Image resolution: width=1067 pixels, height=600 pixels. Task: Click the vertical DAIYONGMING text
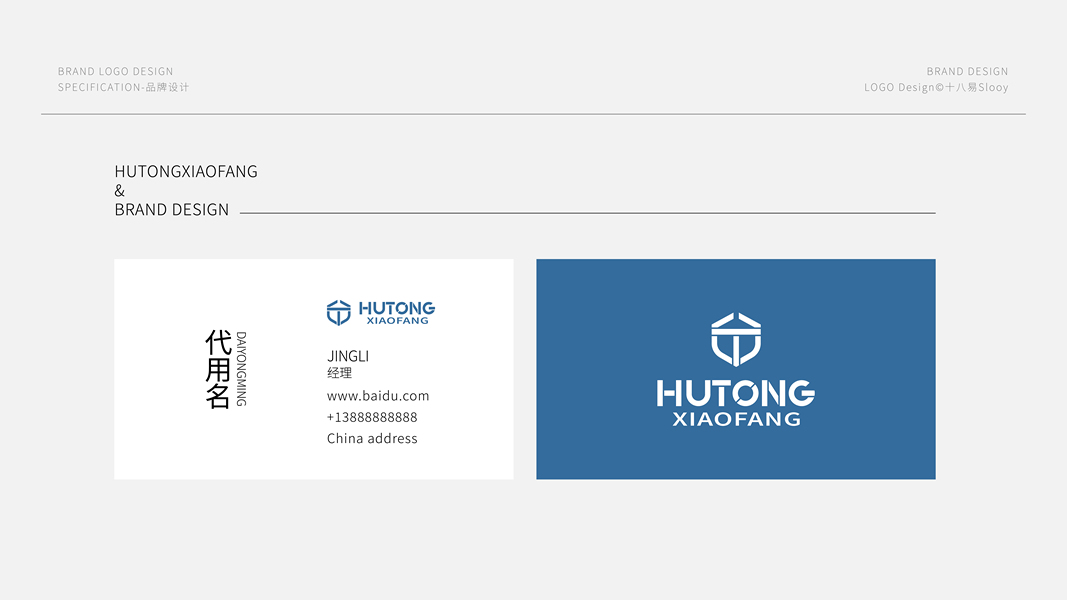[x=241, y=369]
